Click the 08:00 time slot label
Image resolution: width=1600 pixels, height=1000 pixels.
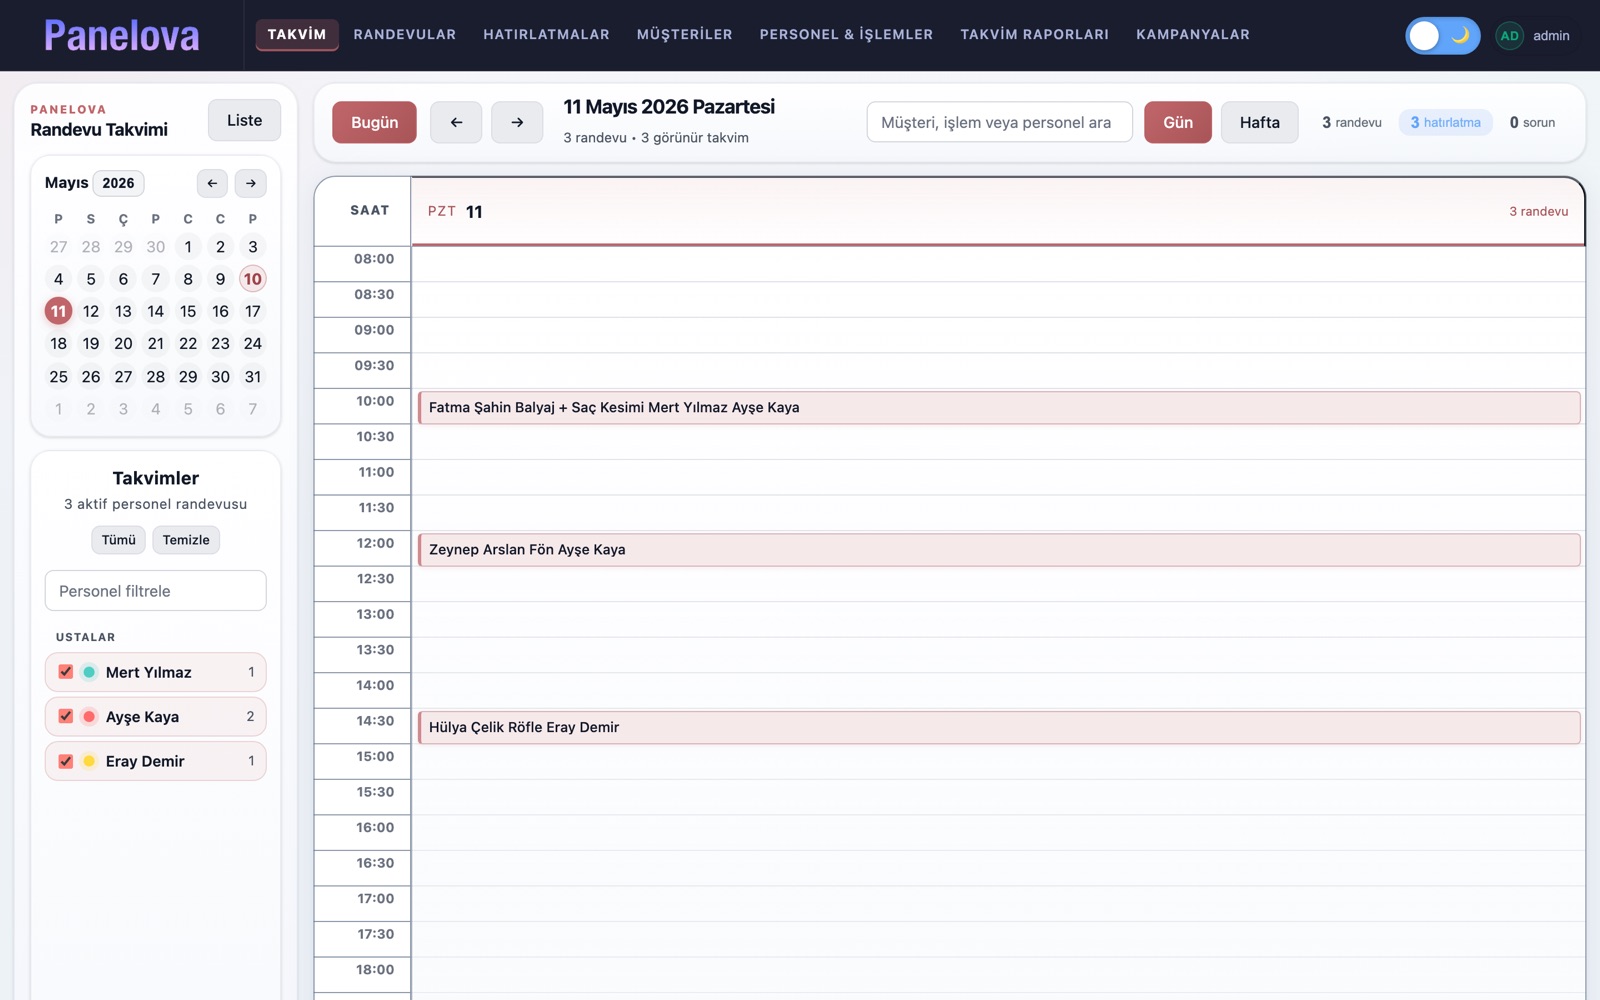click(x=374, y=259)
